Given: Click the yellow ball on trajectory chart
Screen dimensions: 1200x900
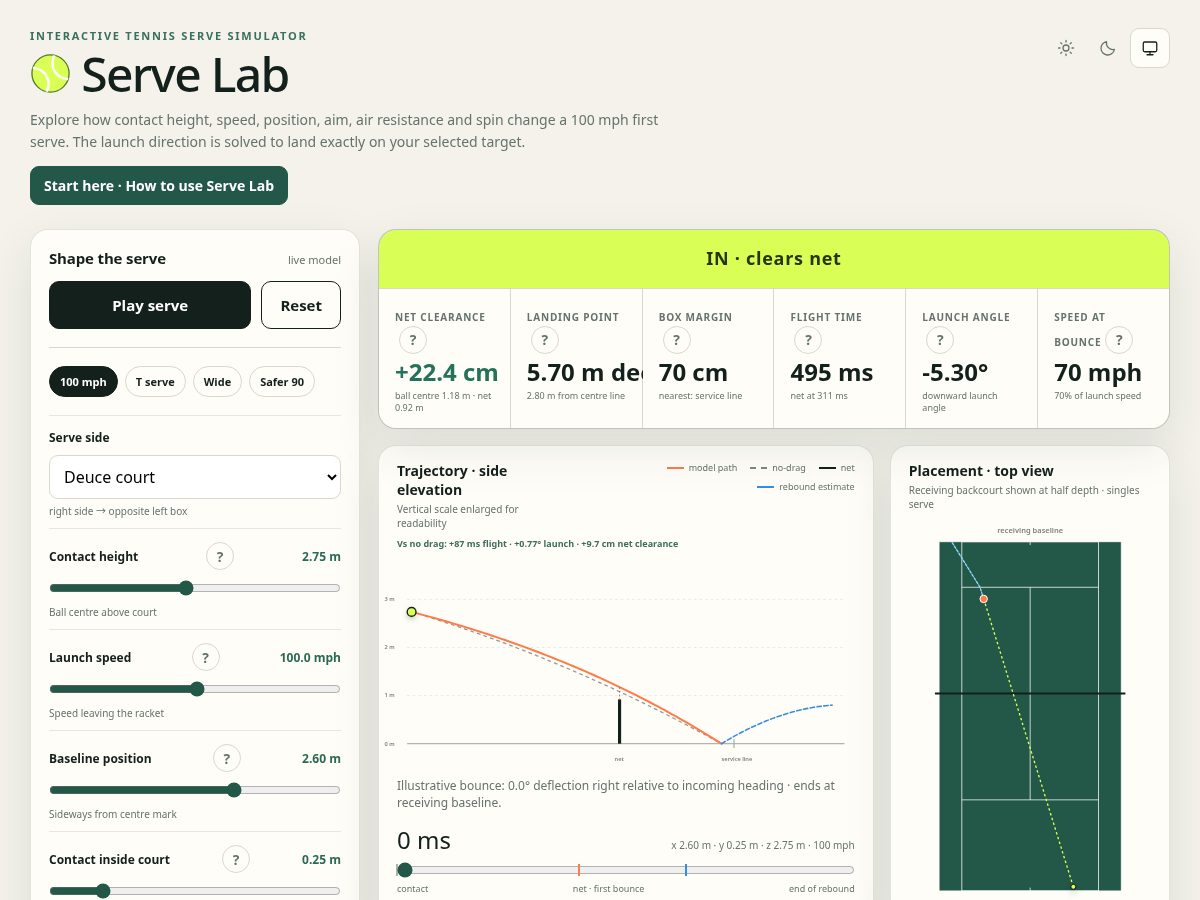Looking at the screenshot, I should 411,612.
